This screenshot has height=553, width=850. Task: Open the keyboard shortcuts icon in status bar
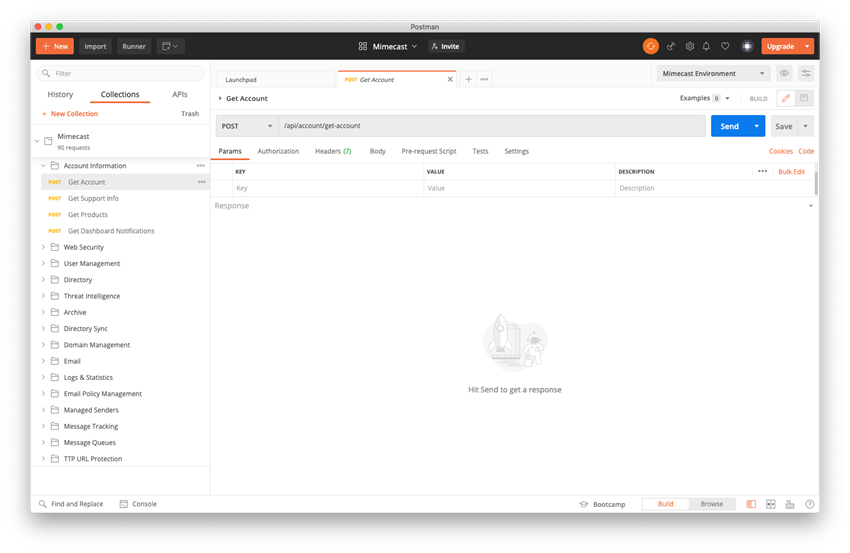[x=790, y=504]
